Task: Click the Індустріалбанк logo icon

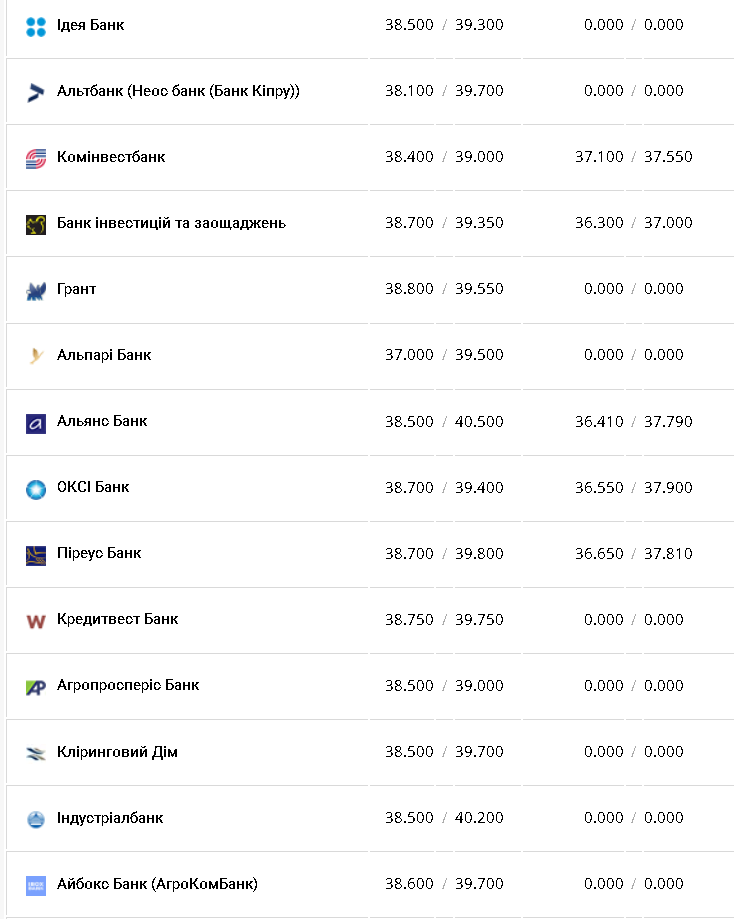Action: pyautogui.click(x=36, y=819)
